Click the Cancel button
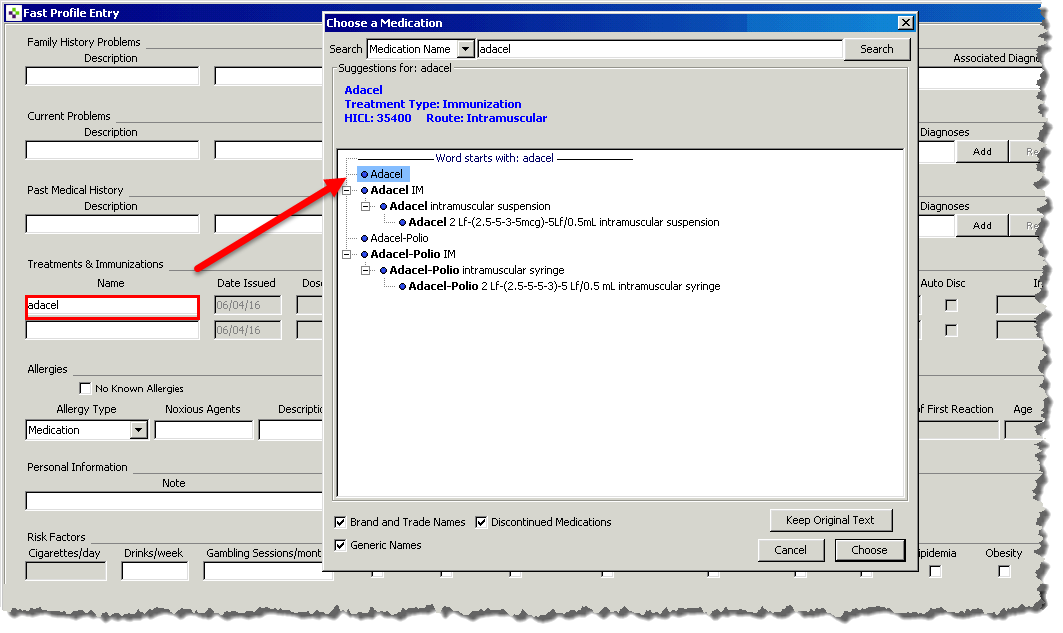 click(790, 550)
